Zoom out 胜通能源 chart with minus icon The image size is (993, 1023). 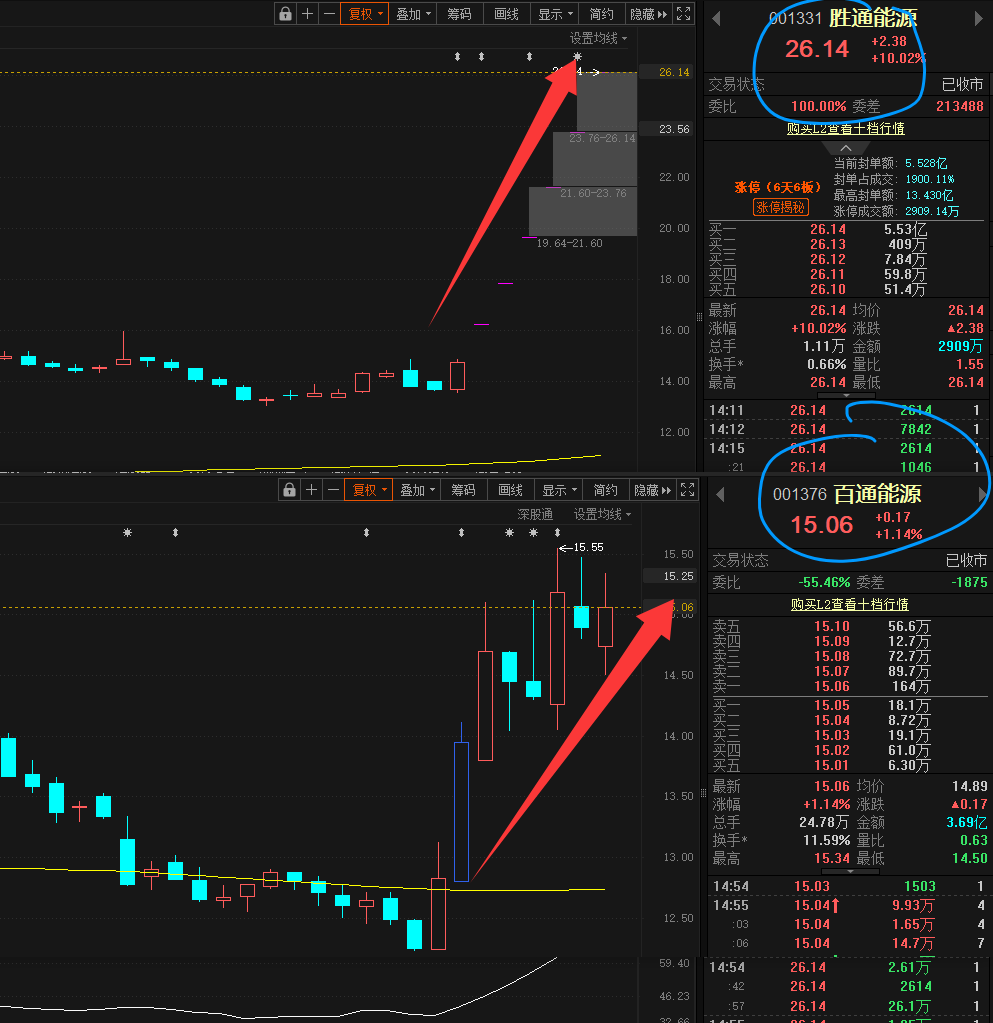tap(329, 14)
